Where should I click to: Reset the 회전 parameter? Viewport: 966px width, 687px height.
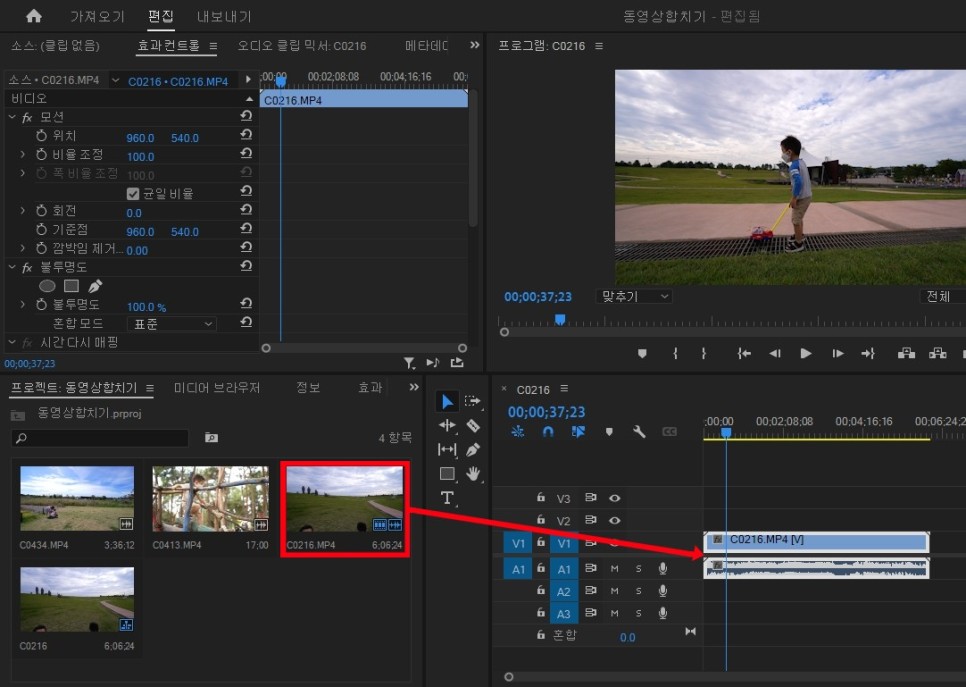246,209
